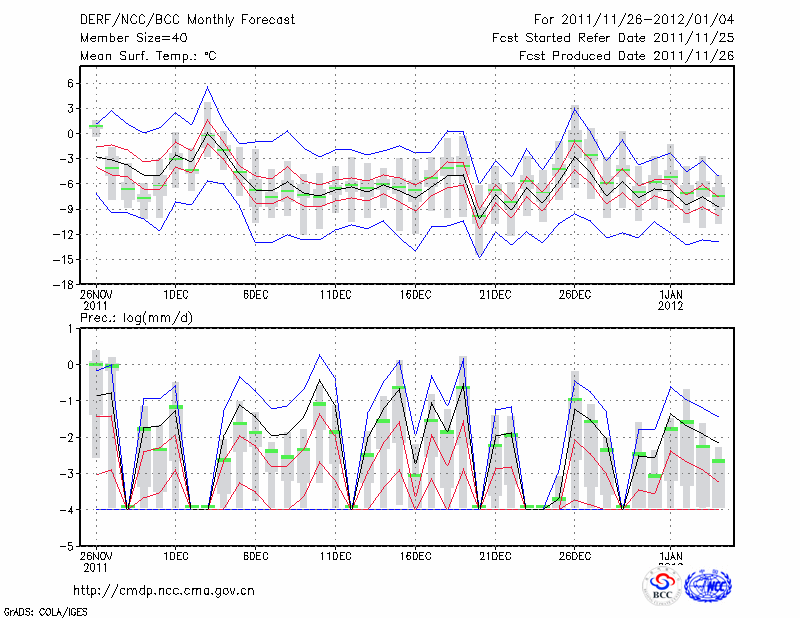This screenshot has width=800, height=618.
Task: Click the Prec.: log(mm/d) chart label
Action: (136, 317)
